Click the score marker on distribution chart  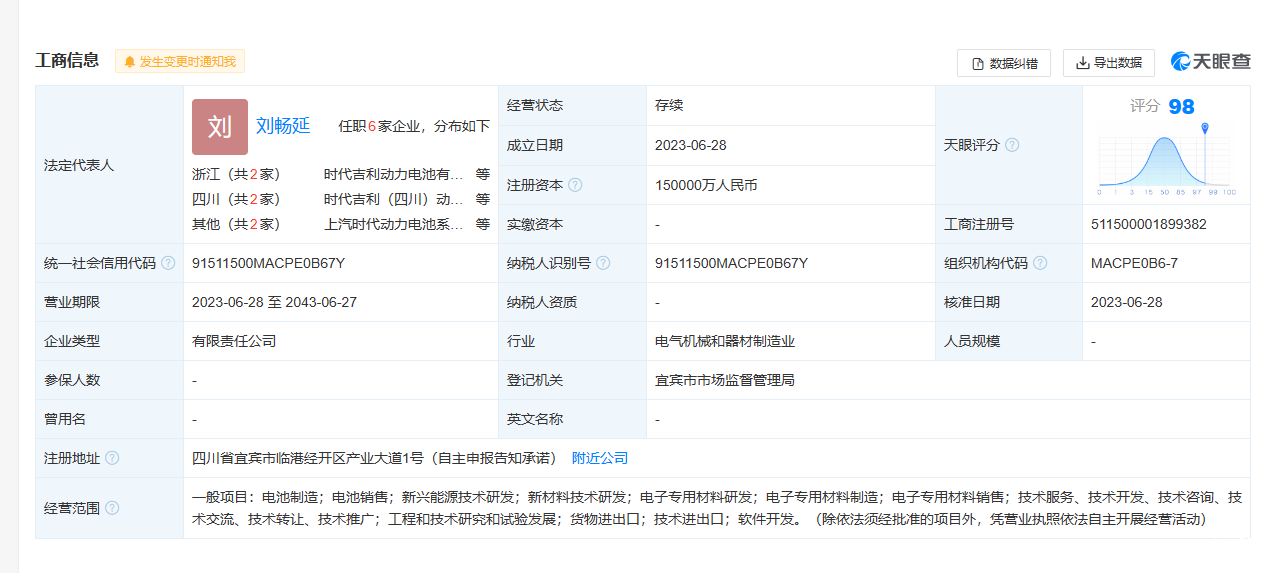[1205, 128]
